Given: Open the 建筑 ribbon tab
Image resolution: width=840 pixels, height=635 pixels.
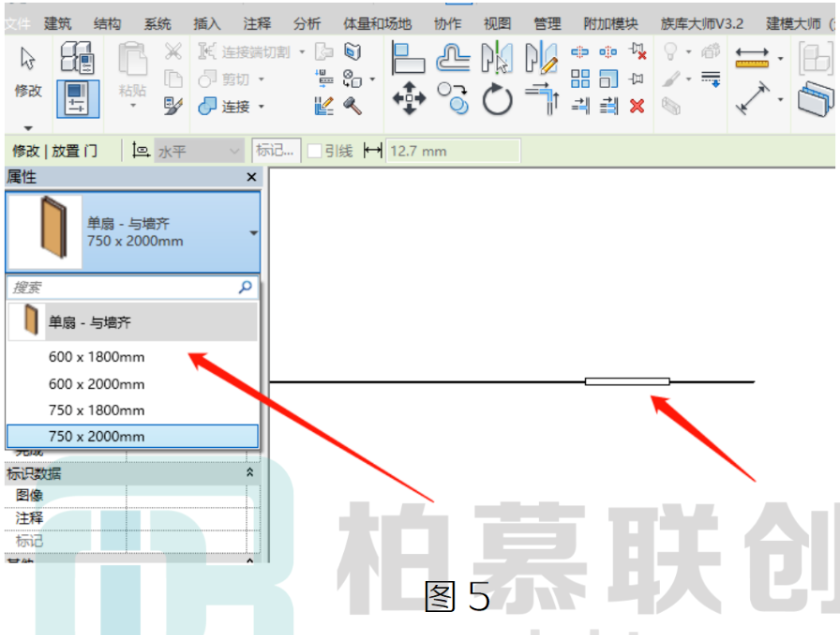Looking at the screenshot, I should 57,24.
